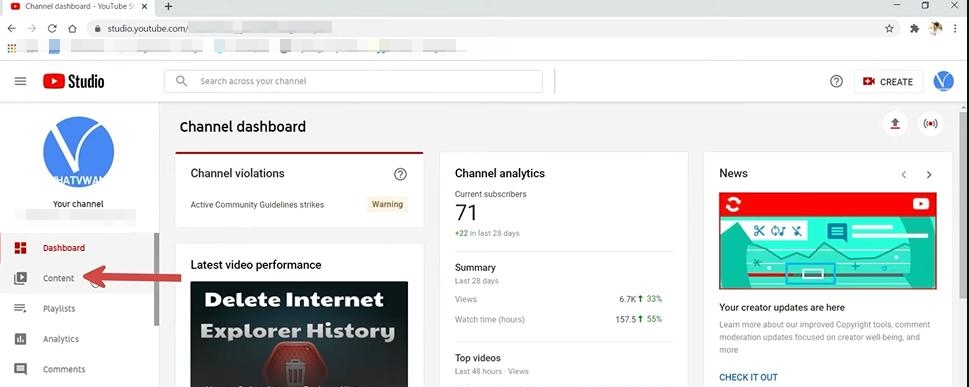Click the Warning badge under Channel violations
The image size is (969, 387).
[387, 204]
